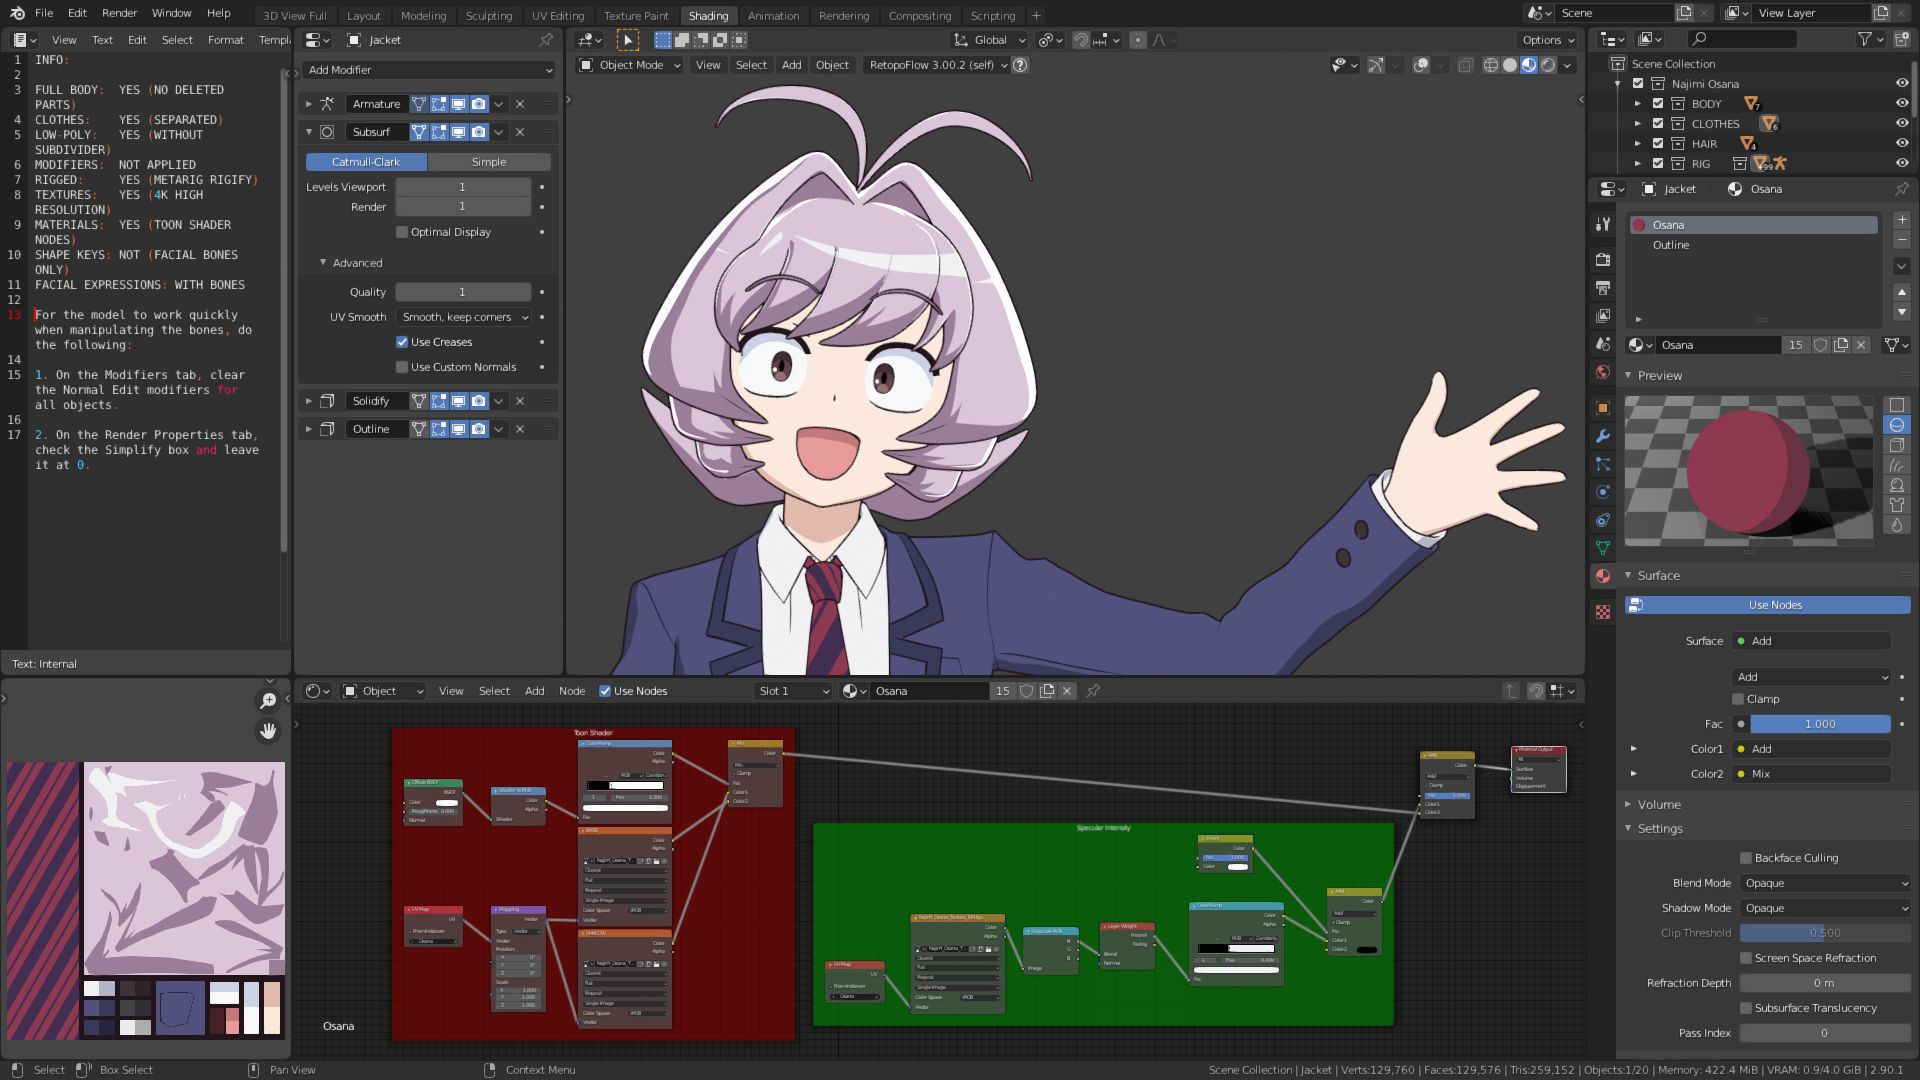Viewport: 1920px width, 1080px height.
Task: Switch to the UV Editing workspace tab
Action: coord(558,15)
